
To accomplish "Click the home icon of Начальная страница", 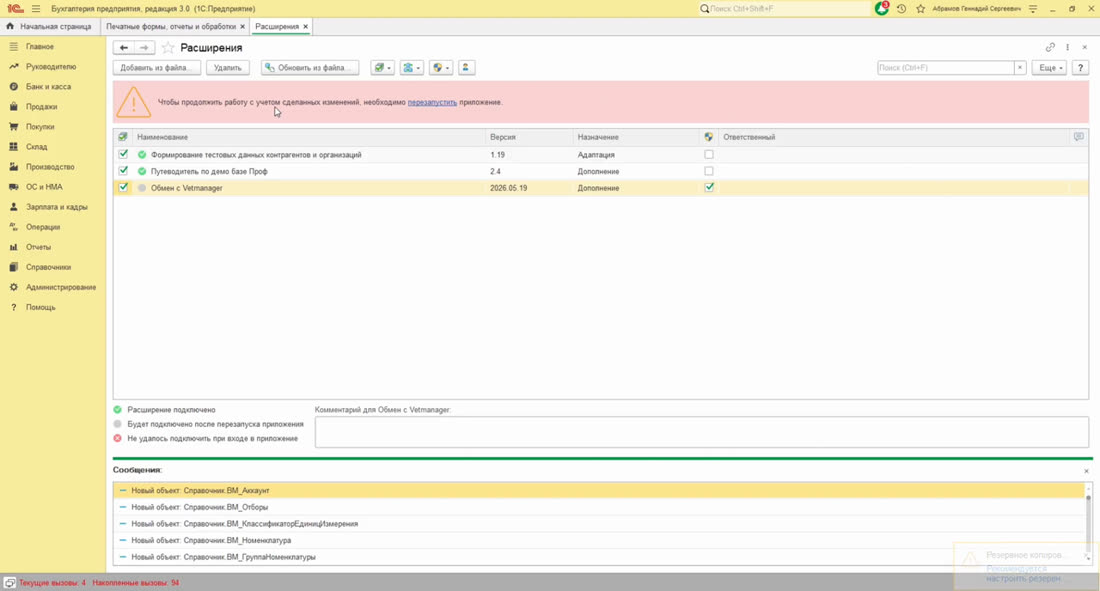I will (x=10, y=26).
